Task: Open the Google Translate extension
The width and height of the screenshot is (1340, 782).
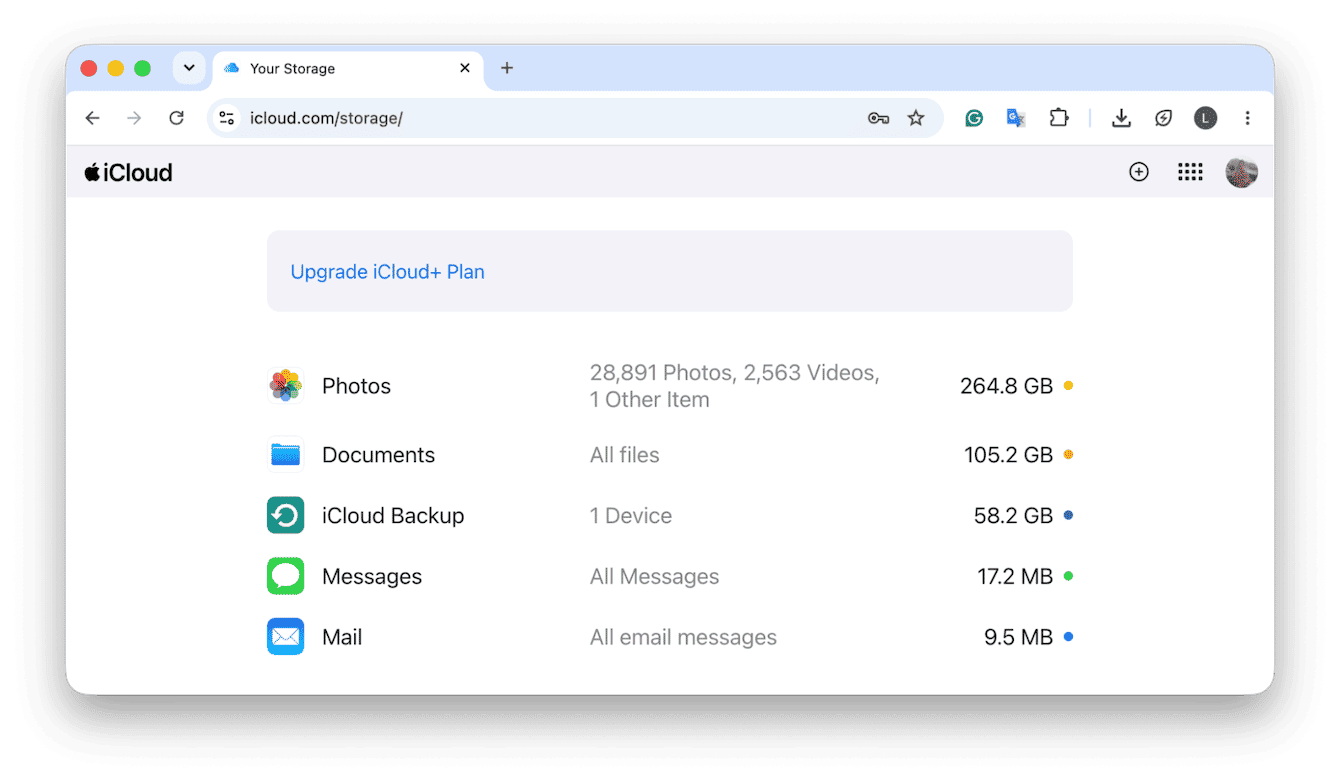Action: pyautogui.click(x=1016, y=118)
